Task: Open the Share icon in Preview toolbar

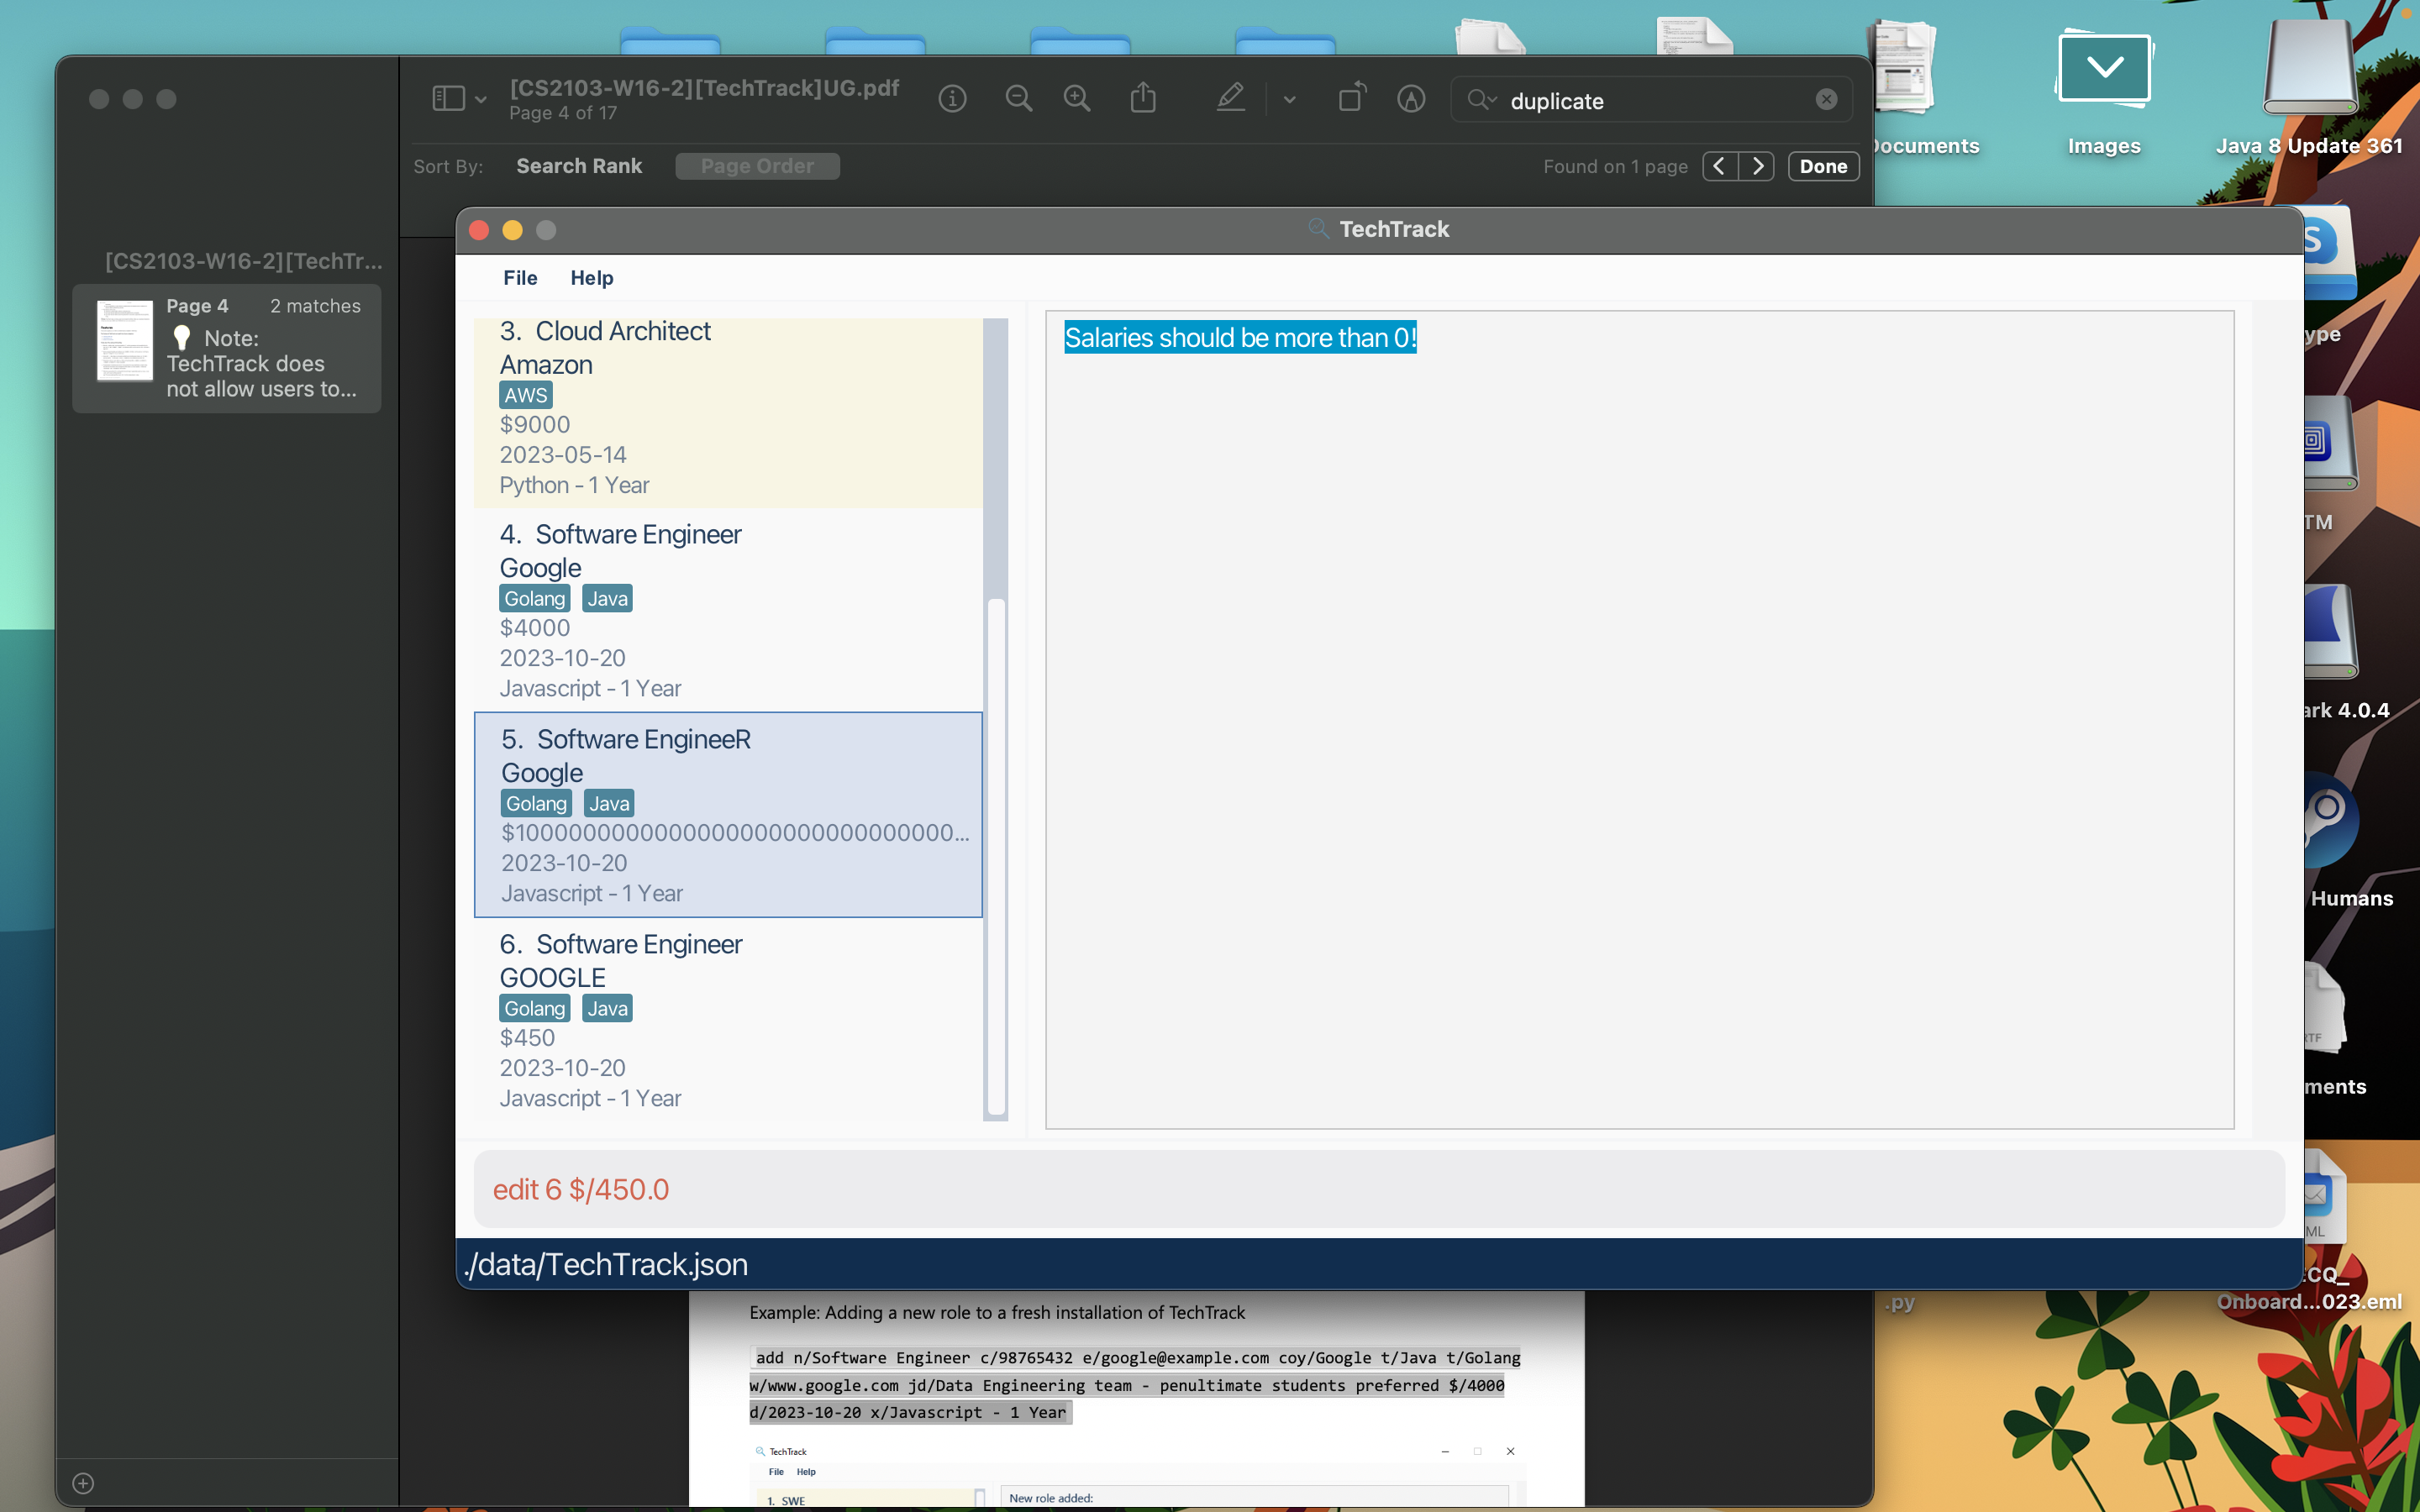Action: pos(1143,99)
